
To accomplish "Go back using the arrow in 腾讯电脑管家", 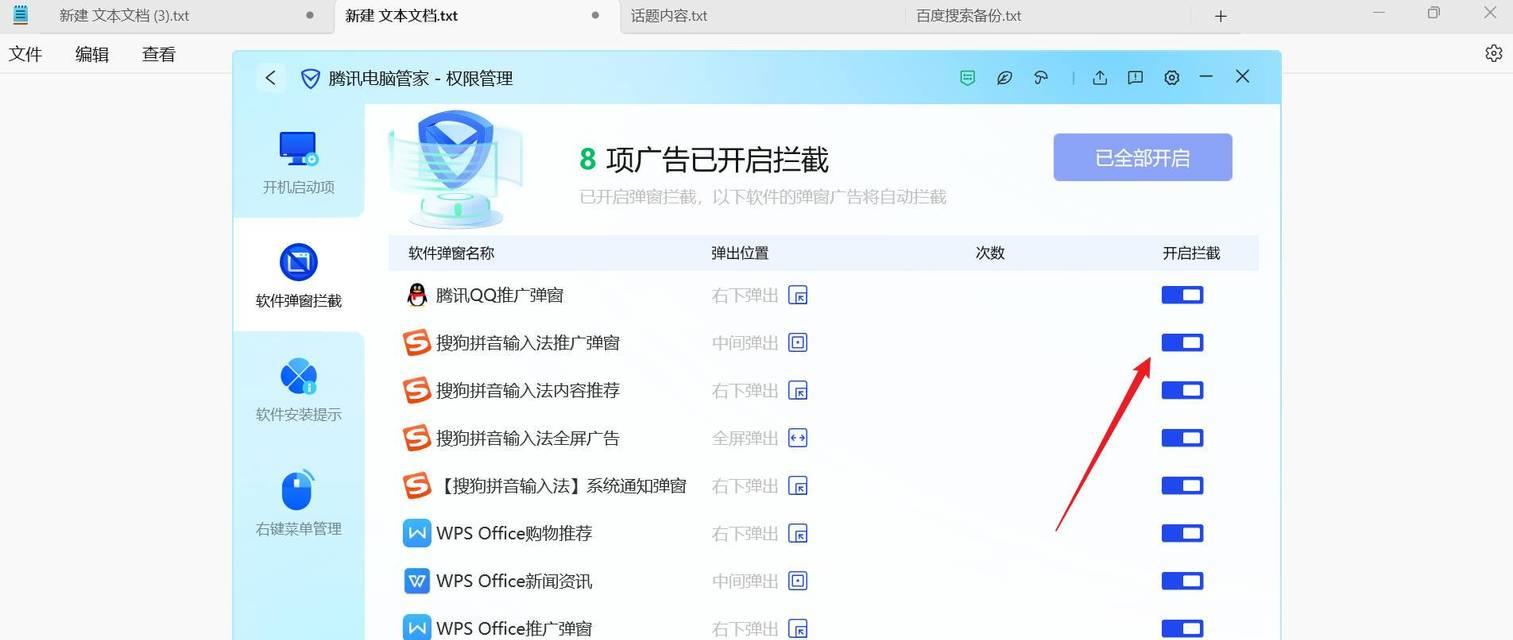I will point(270,78).
